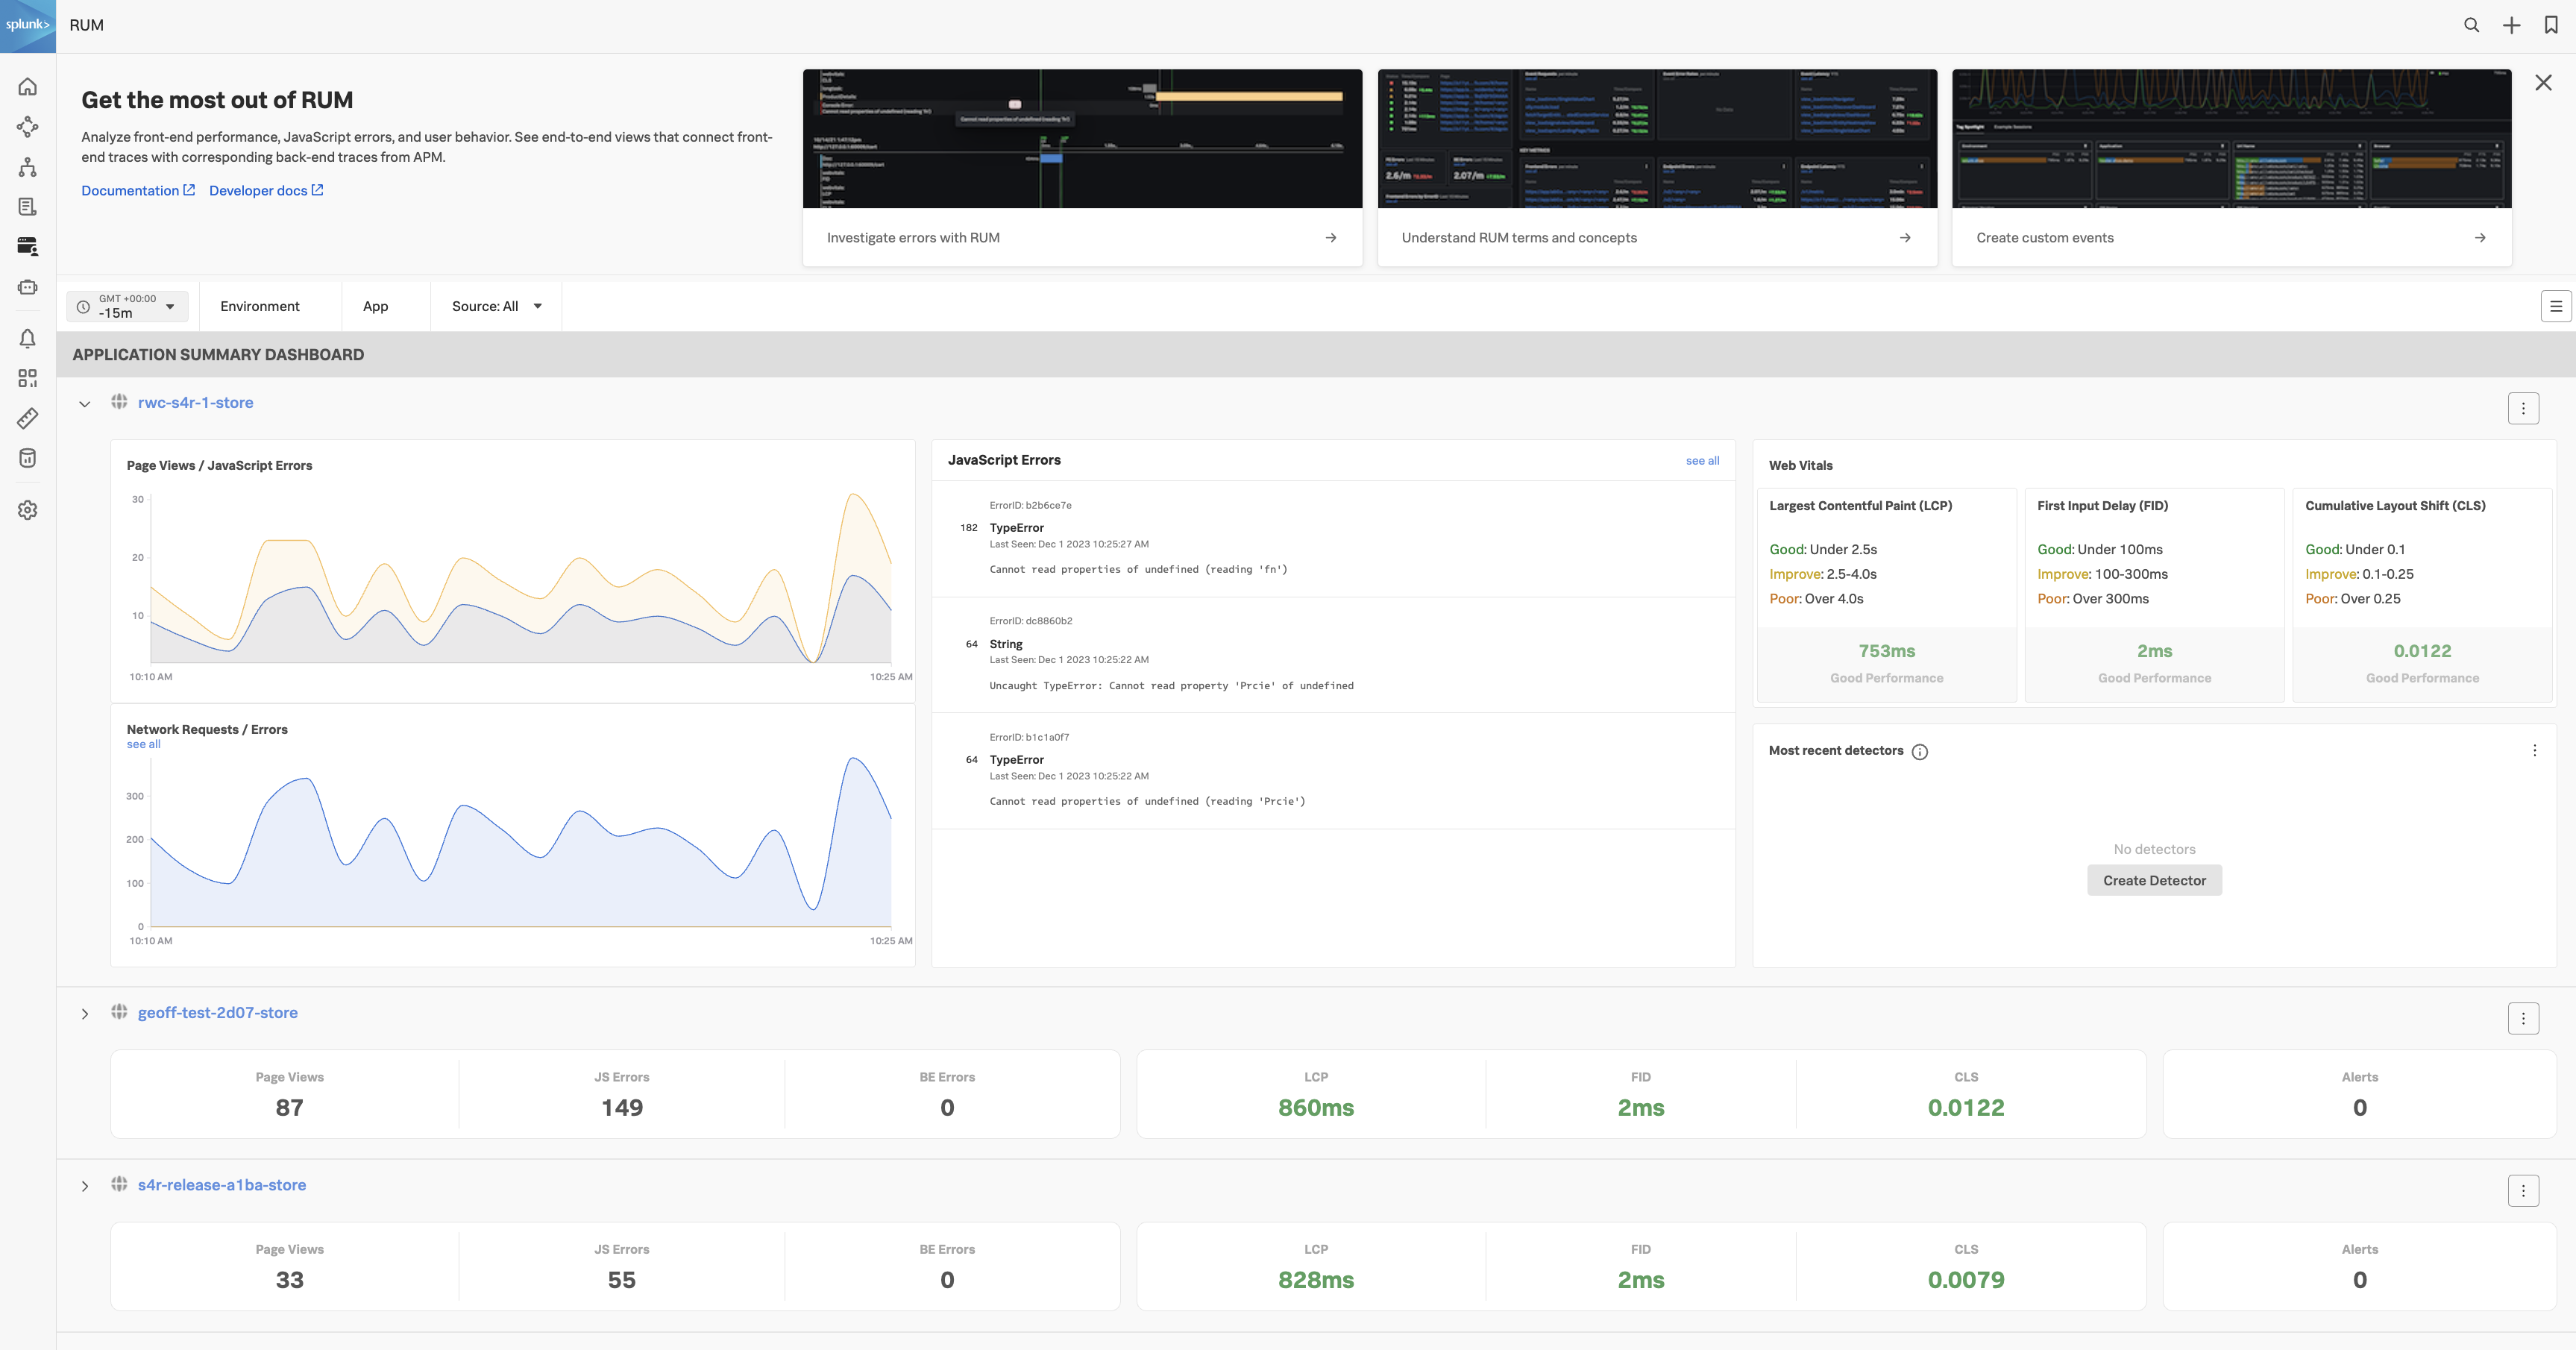Click the App tab filter option
This screenshot has width=2576, height=1350.
[x=375, y=305]
